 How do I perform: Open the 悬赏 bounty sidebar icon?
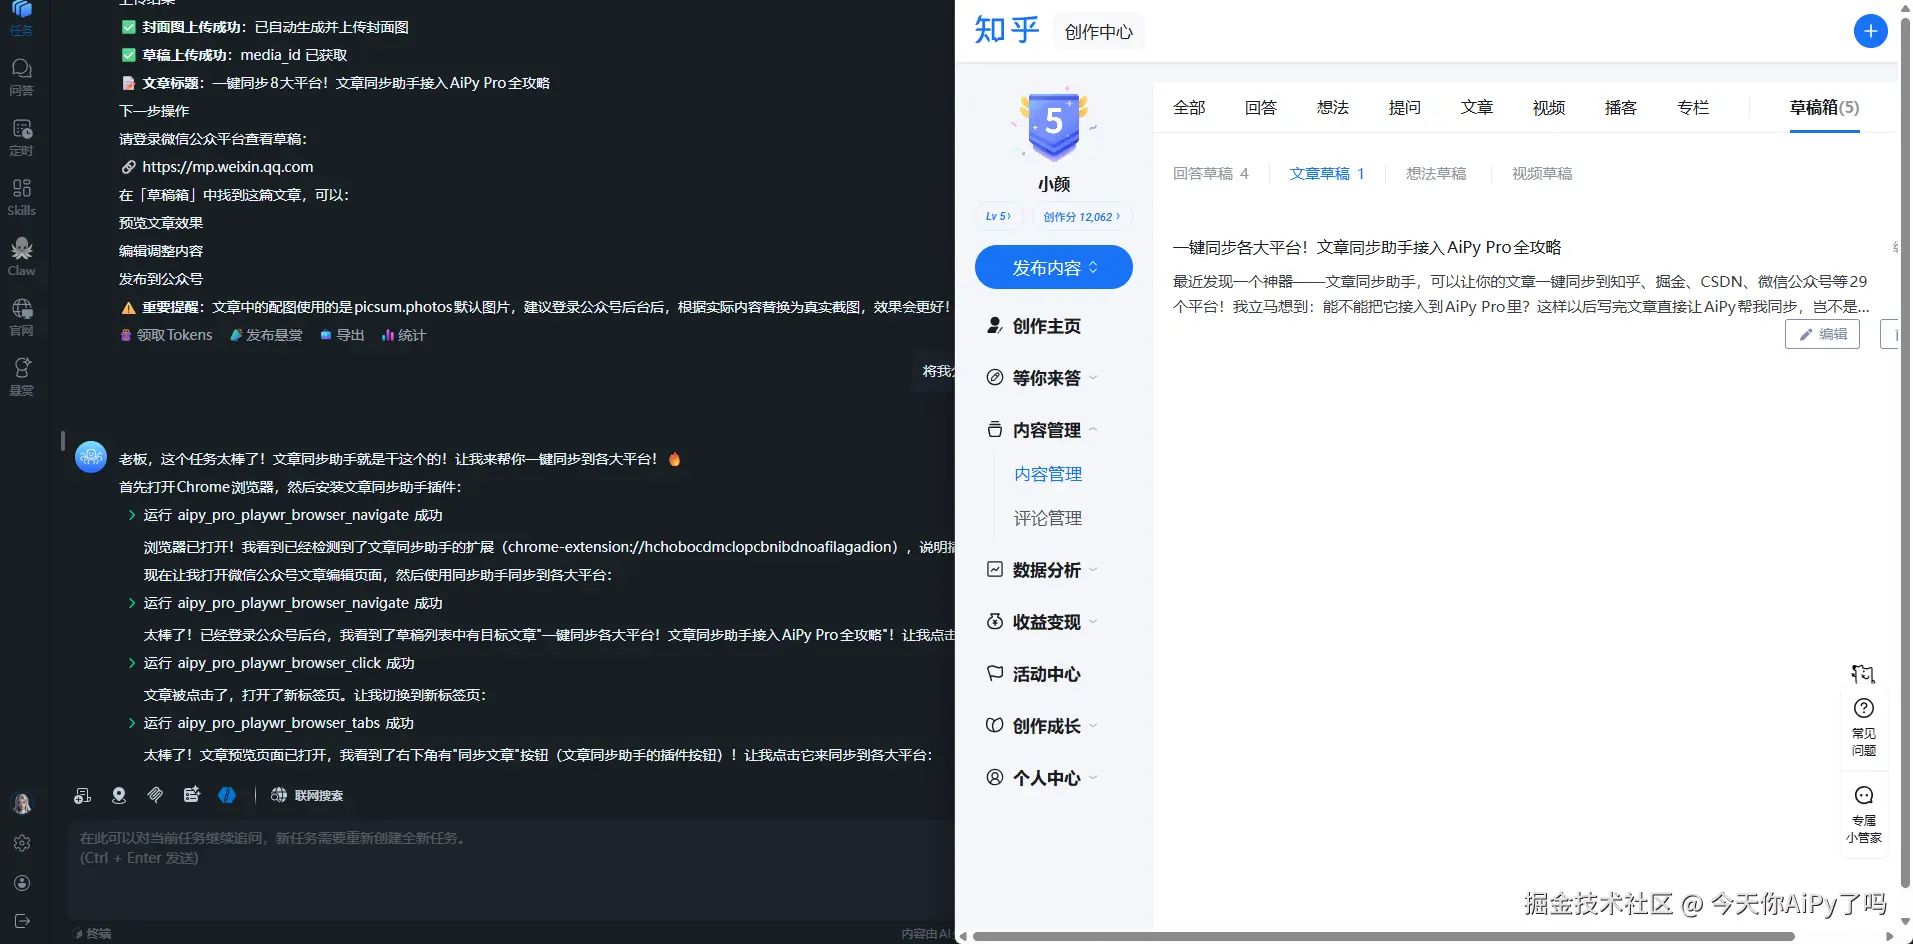coord(21,377)
